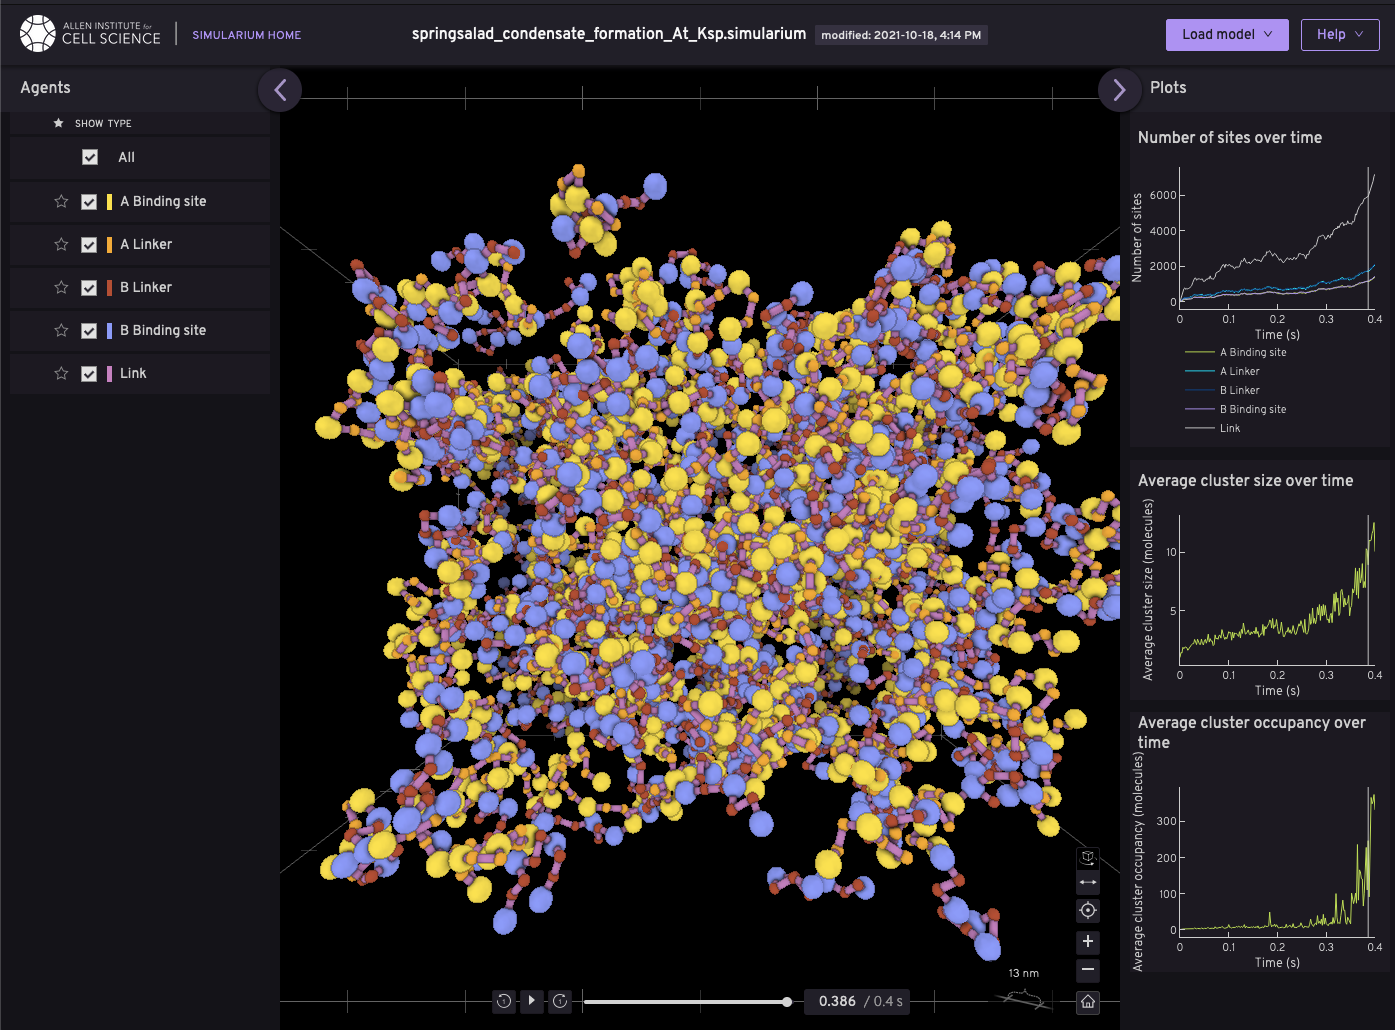Zoom out using the minus icon
The width and height of the screenshot is (1395, 1030).
[x=1087, y=970]
